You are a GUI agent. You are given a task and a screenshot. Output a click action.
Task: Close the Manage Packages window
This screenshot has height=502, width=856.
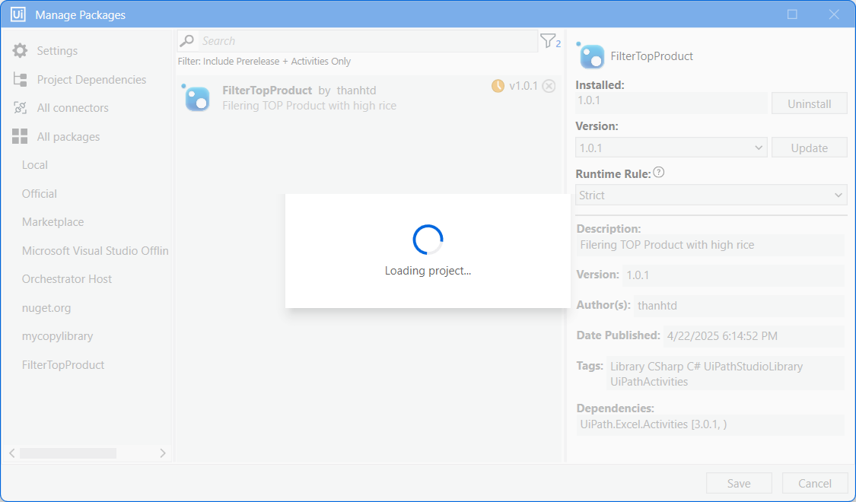coord(834,14)
